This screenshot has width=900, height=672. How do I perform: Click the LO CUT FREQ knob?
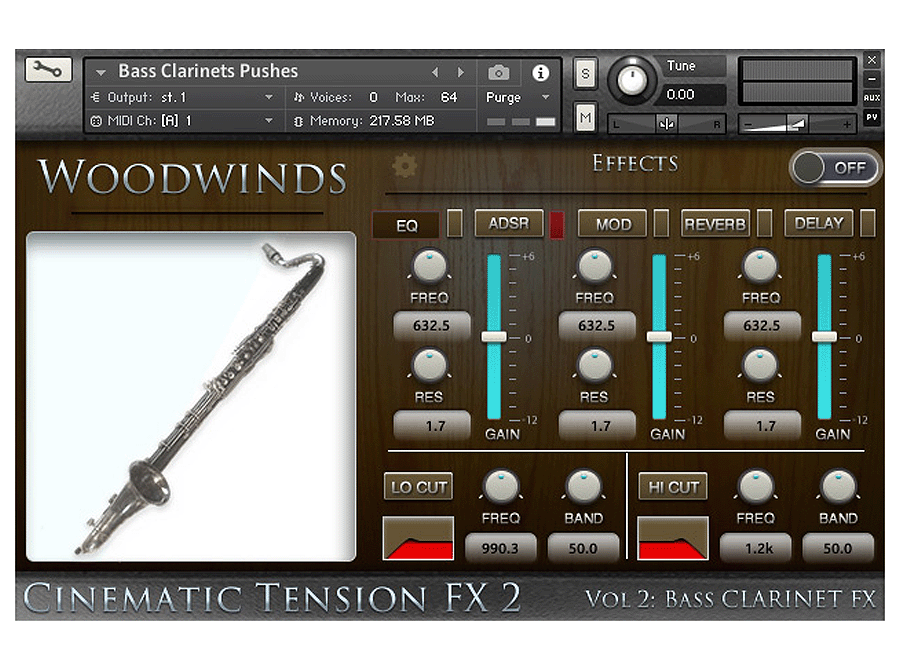click(x=501, y=487)
